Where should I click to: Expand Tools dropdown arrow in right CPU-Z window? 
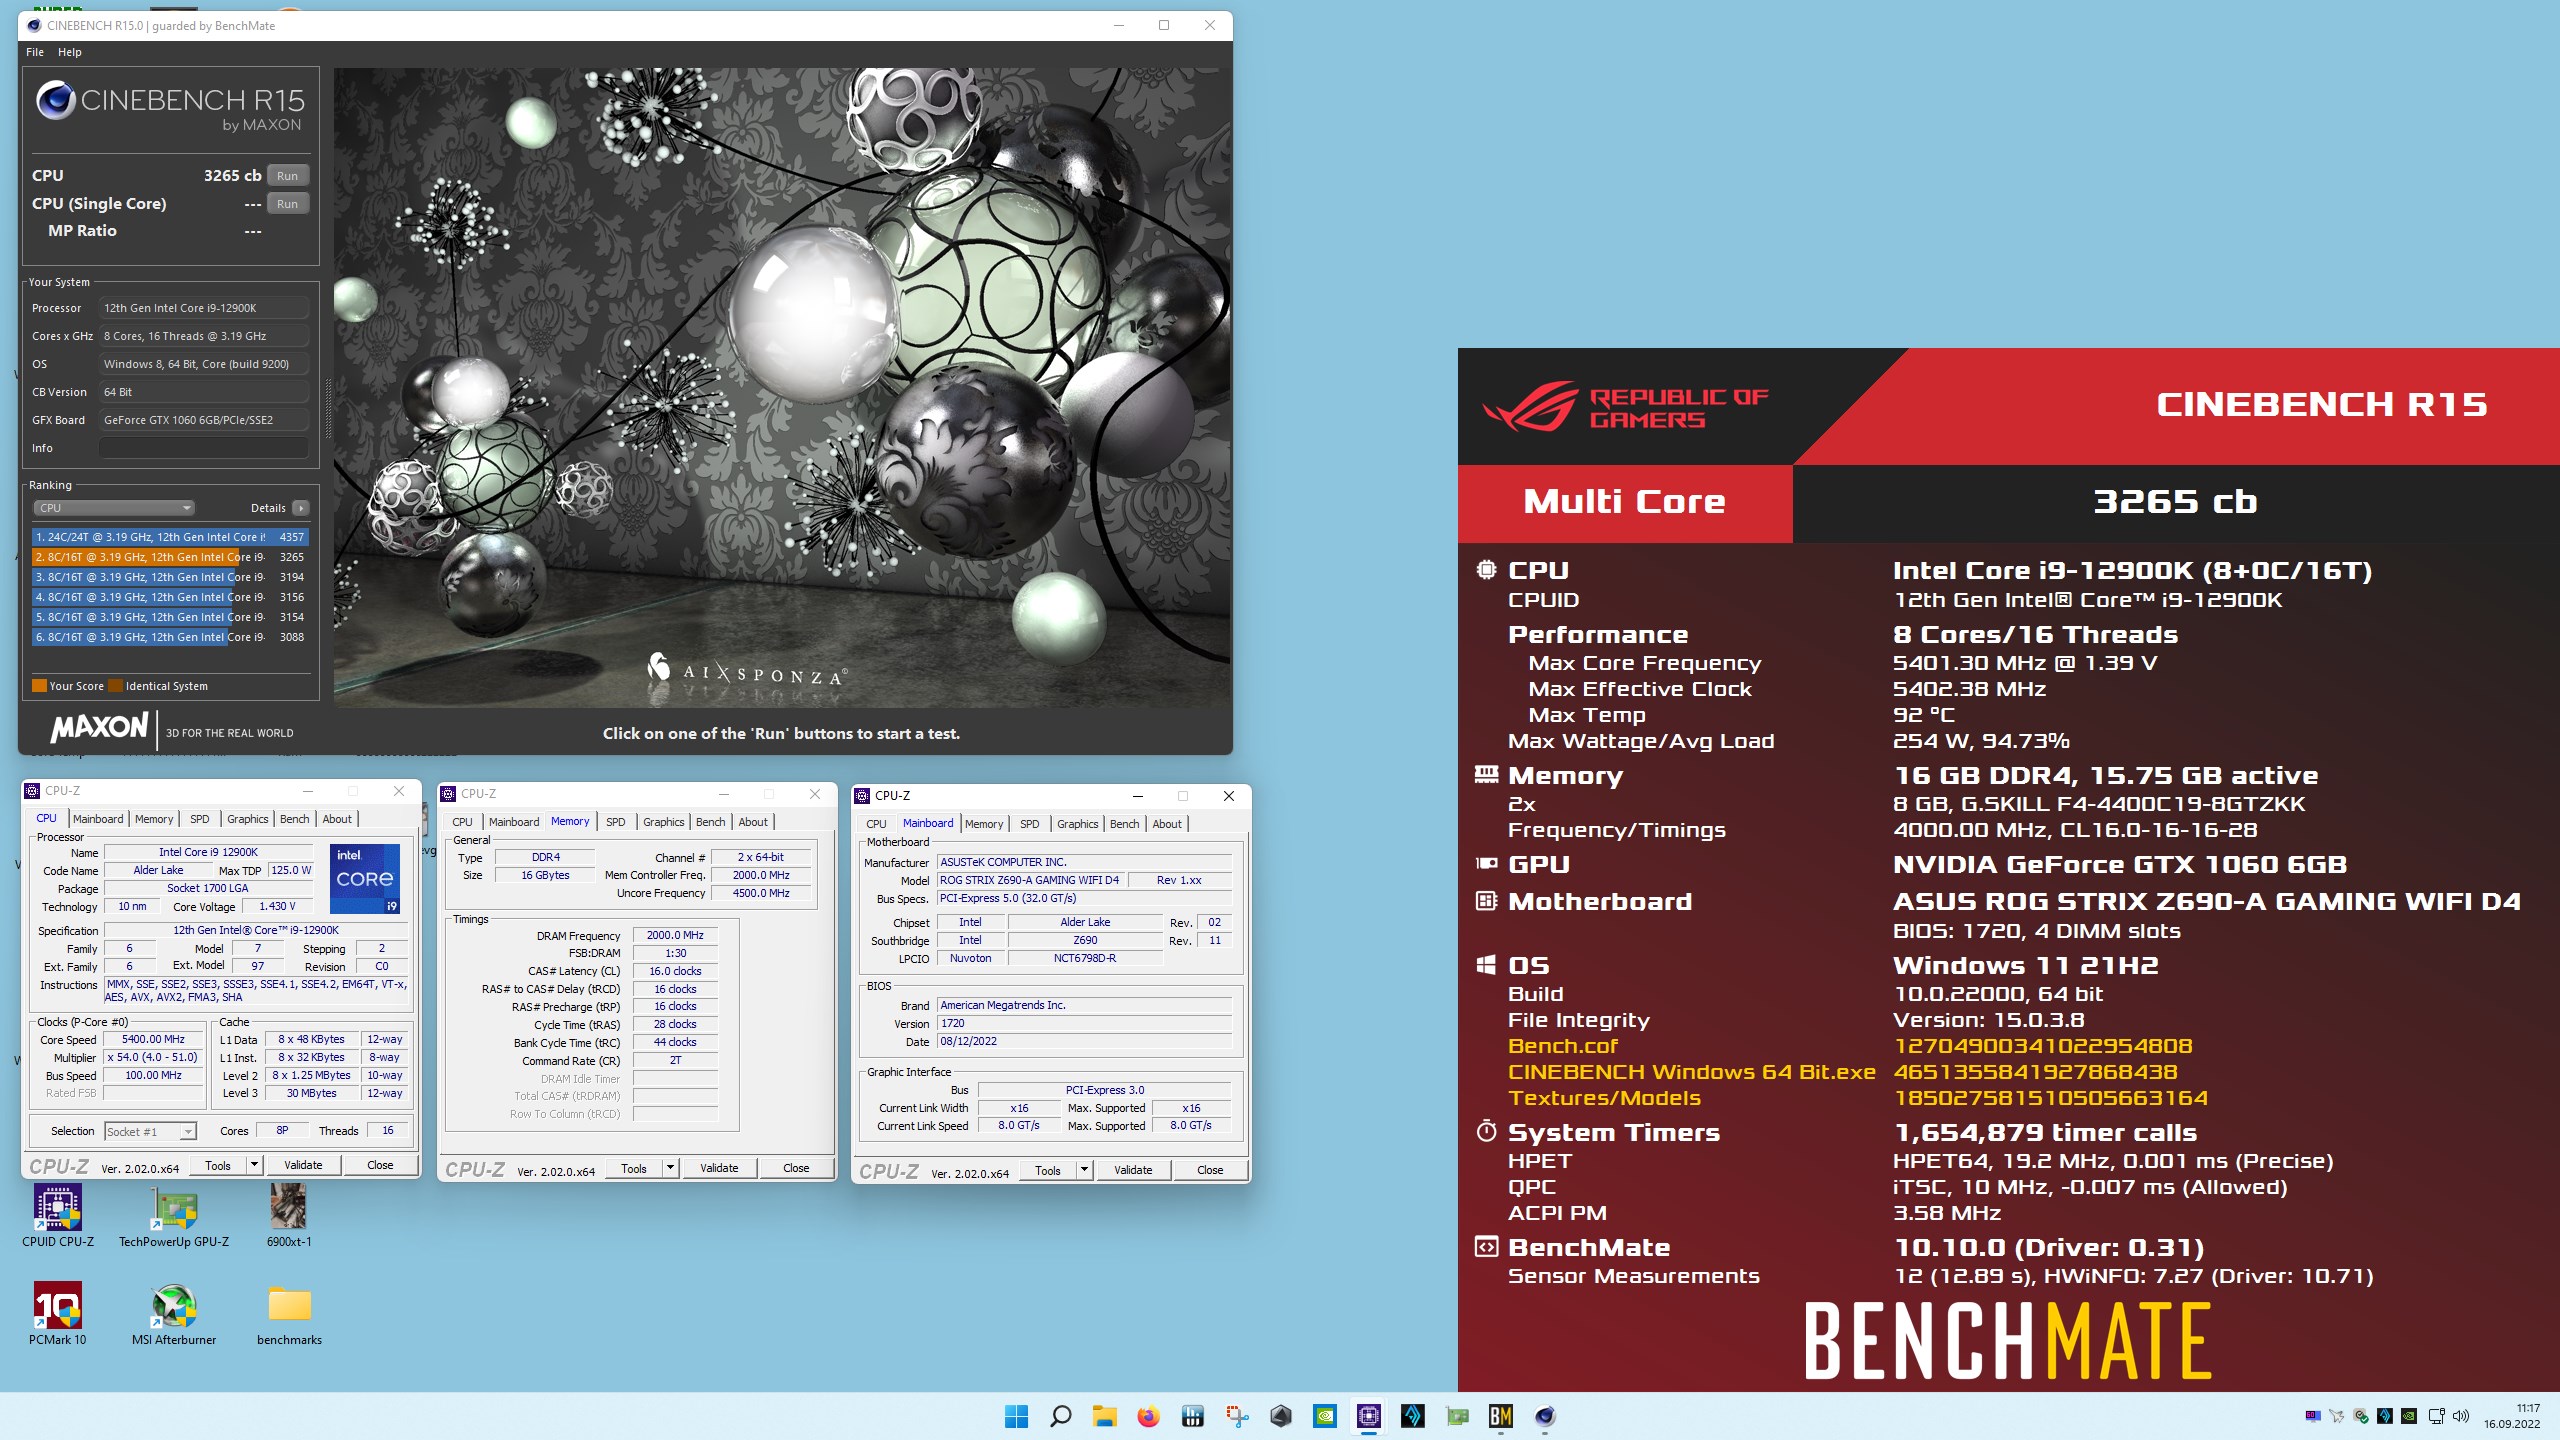[1084, 1170]
